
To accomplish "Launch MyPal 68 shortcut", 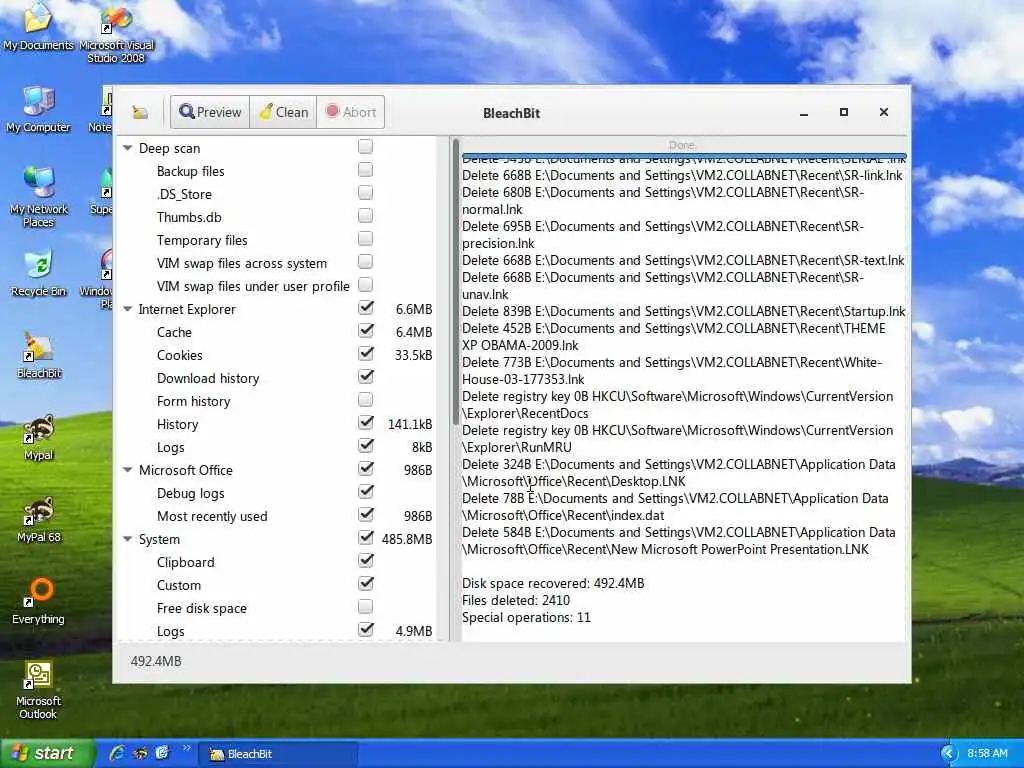I will click(x=39, y=519).
